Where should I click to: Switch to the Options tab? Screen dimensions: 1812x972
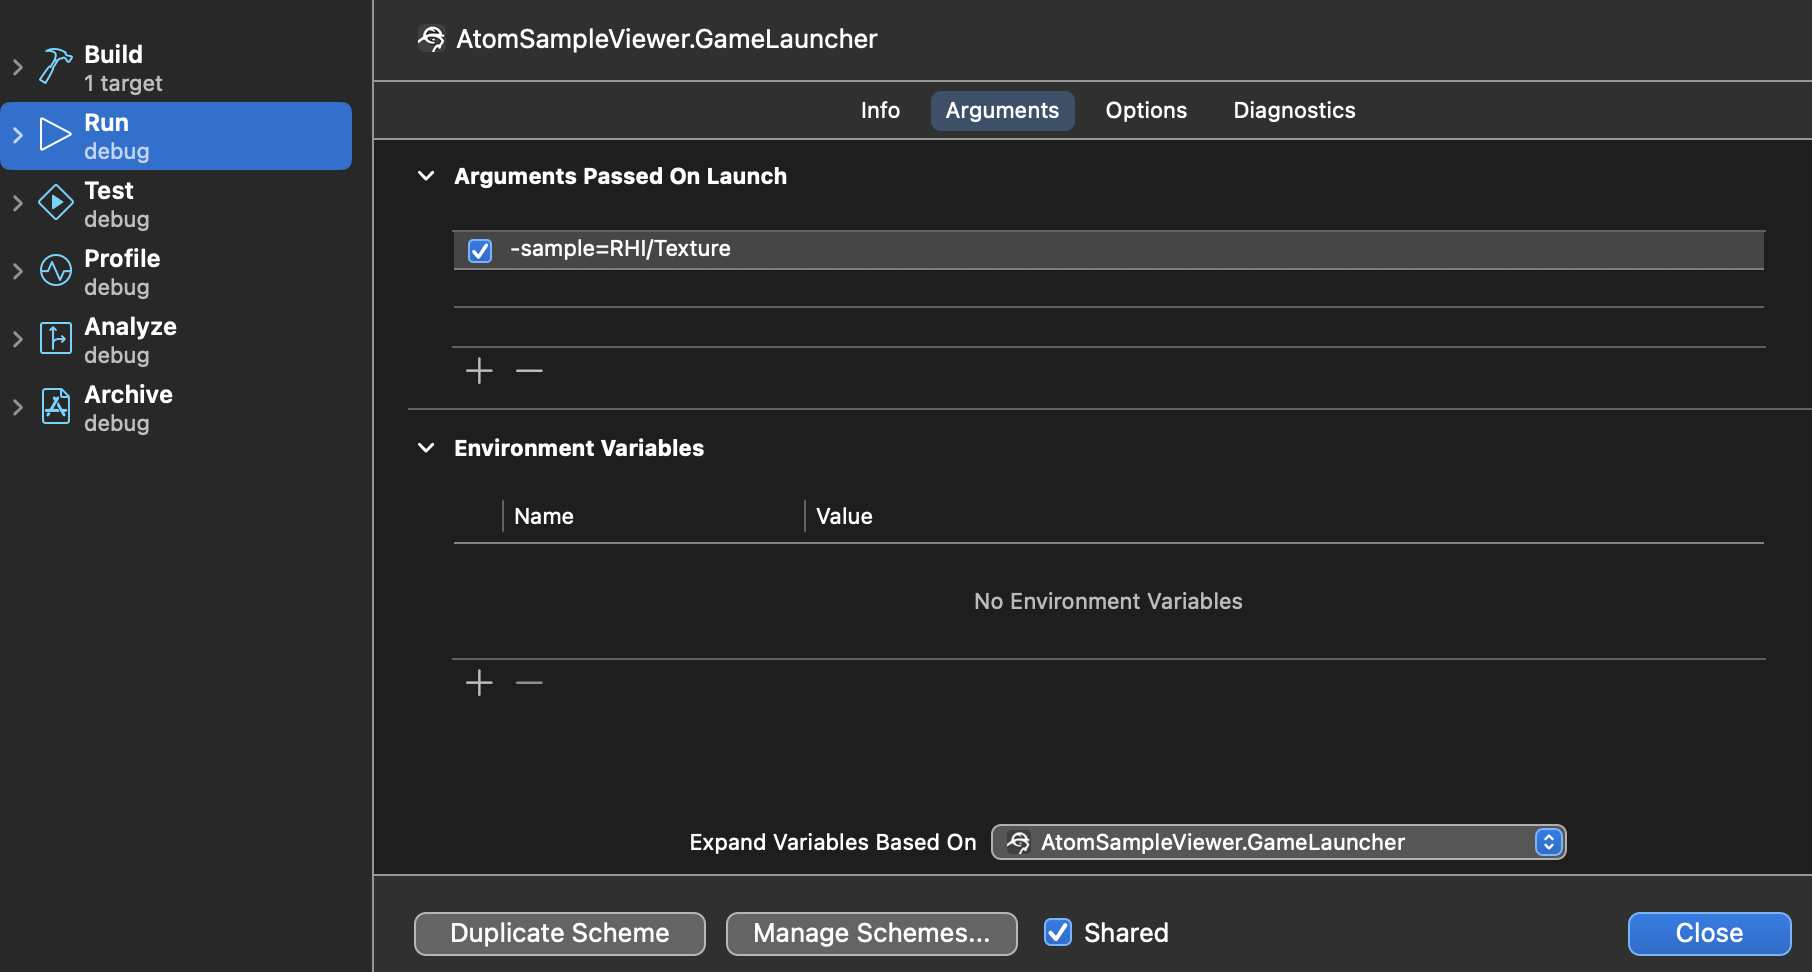coord(1146,110)
